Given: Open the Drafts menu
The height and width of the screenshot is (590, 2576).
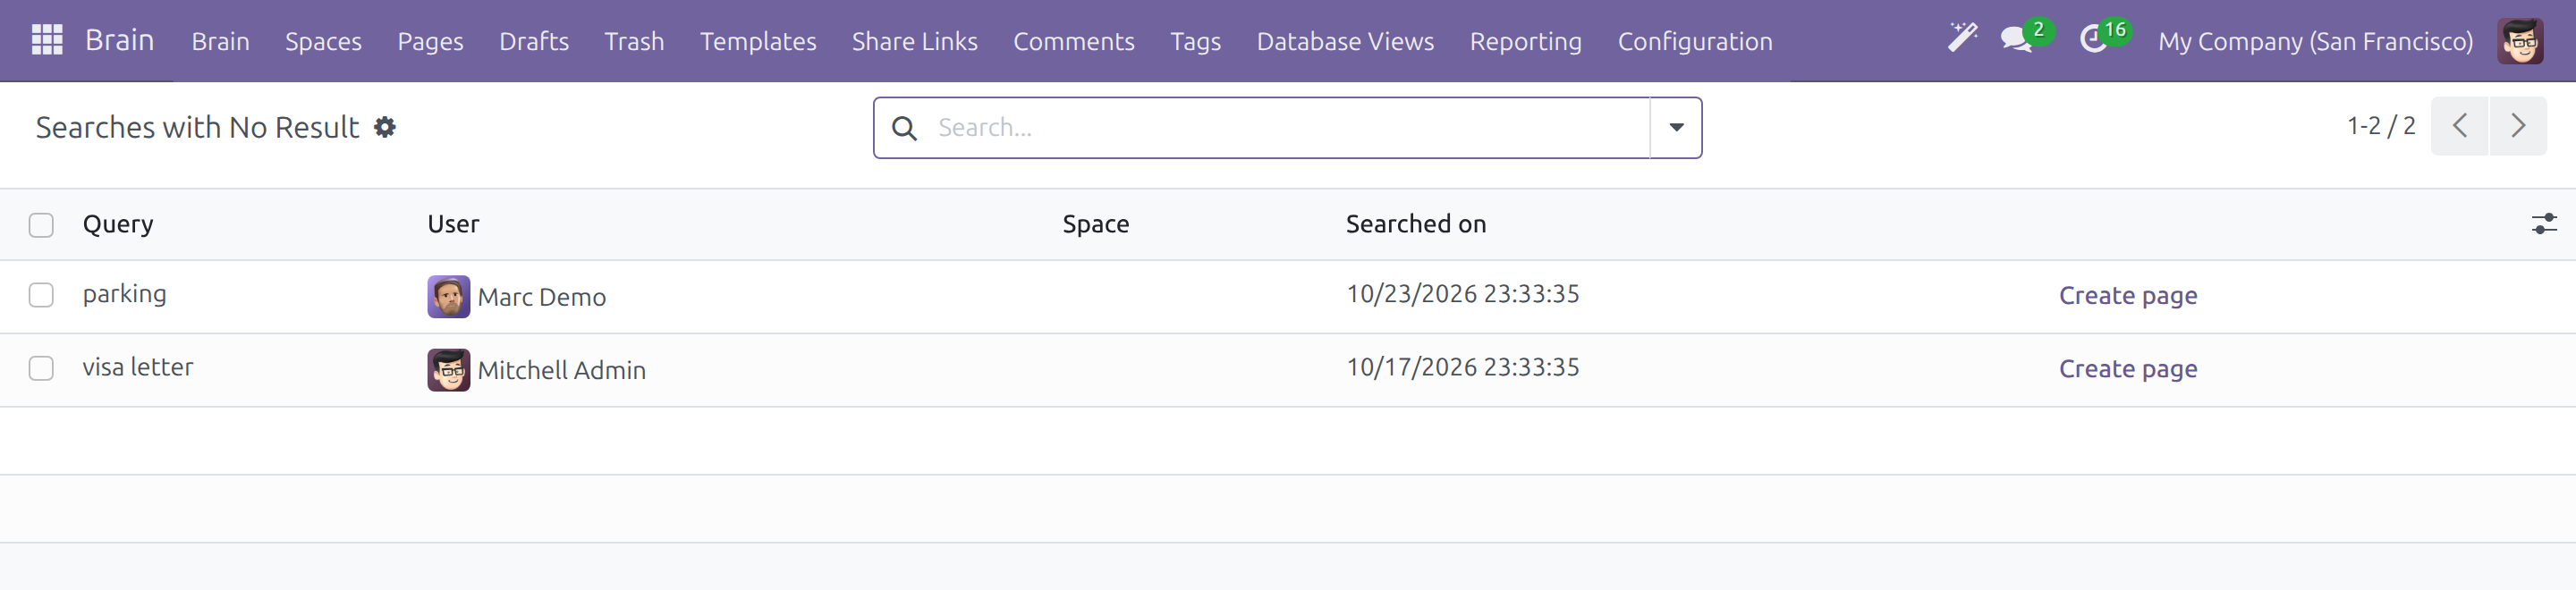Looking at the screenshot, I should pyautogui.click(x=534, y=41).
